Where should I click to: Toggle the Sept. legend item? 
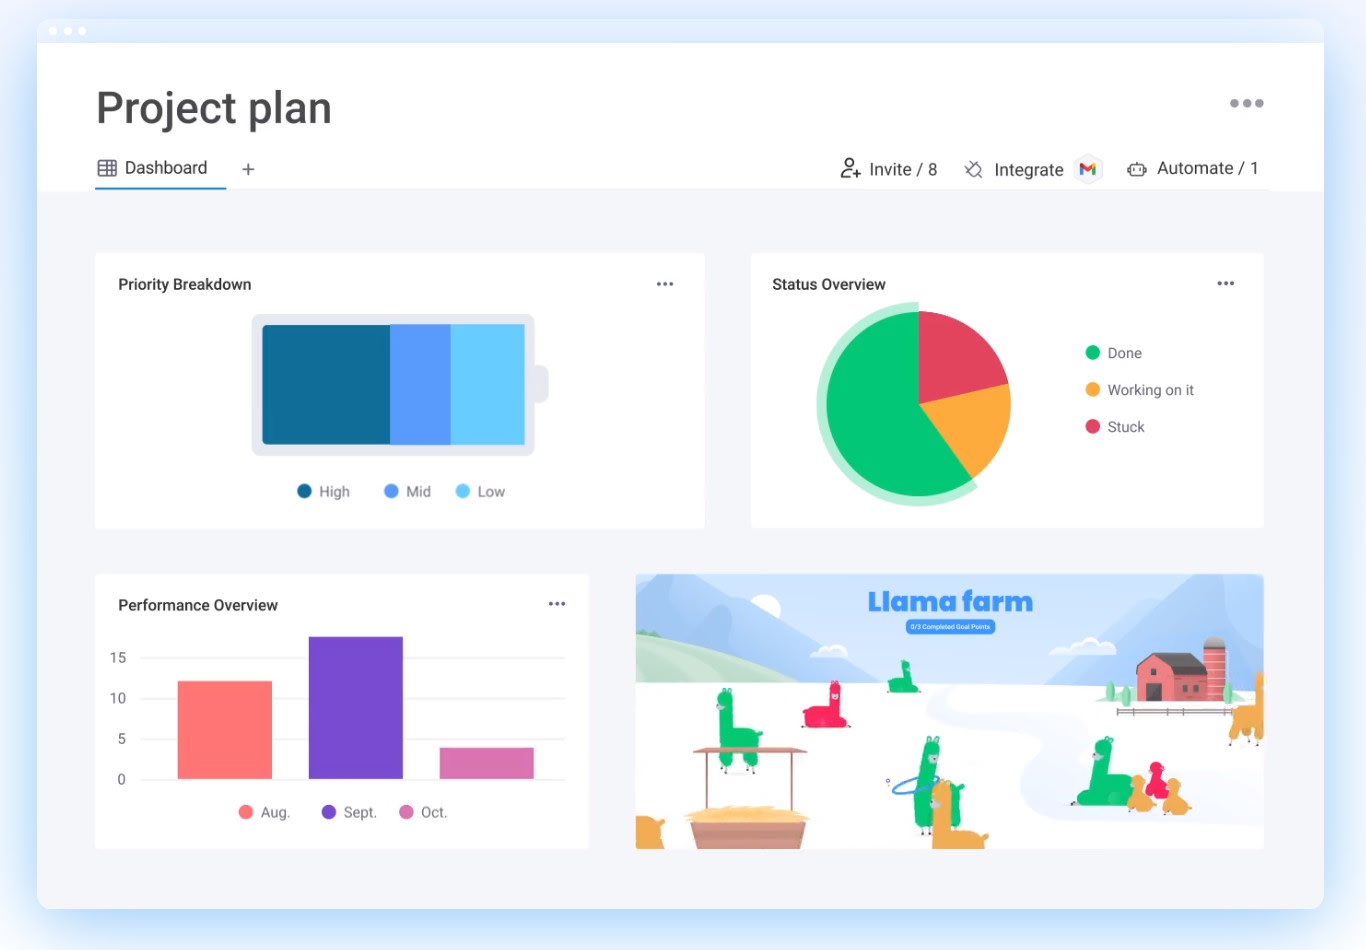point(349,812)
